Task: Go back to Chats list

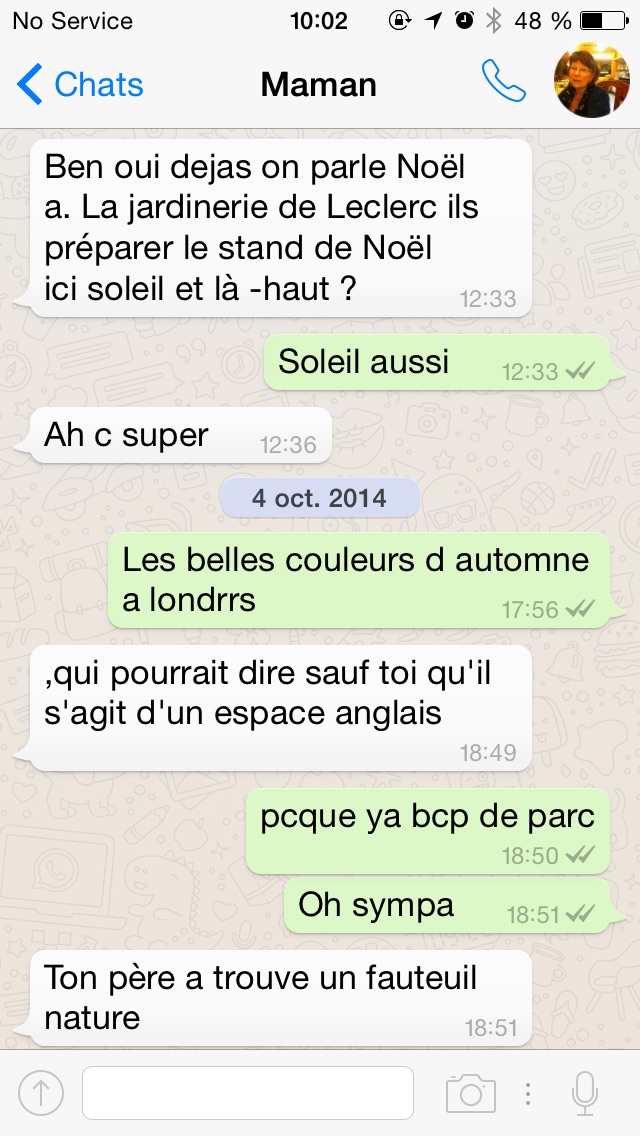Action: pos(80,84)
